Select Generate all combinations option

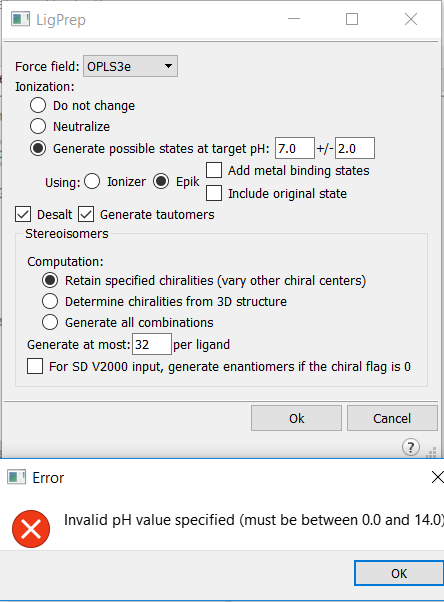tap(50, 322)
